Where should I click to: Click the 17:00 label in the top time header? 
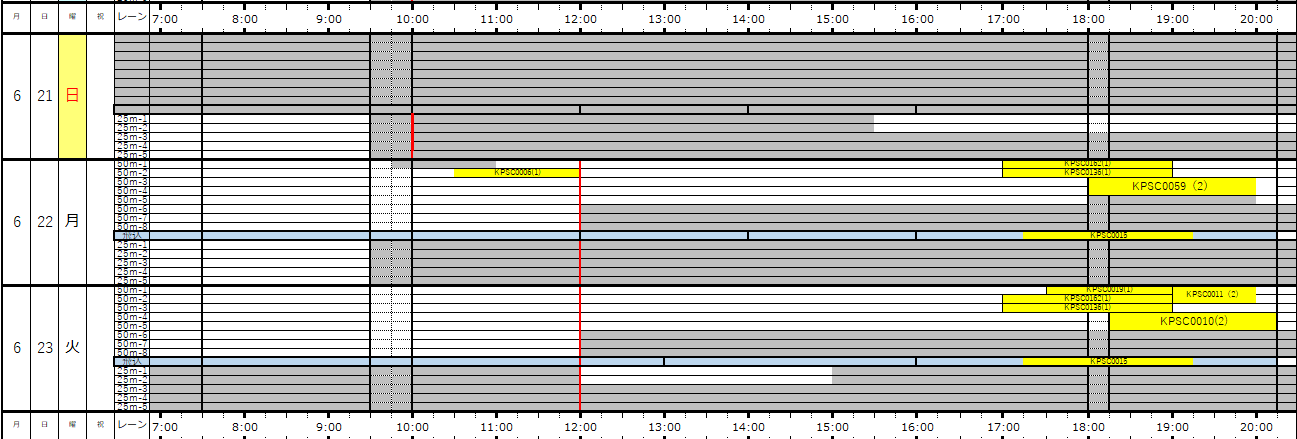coord(1003,18)
